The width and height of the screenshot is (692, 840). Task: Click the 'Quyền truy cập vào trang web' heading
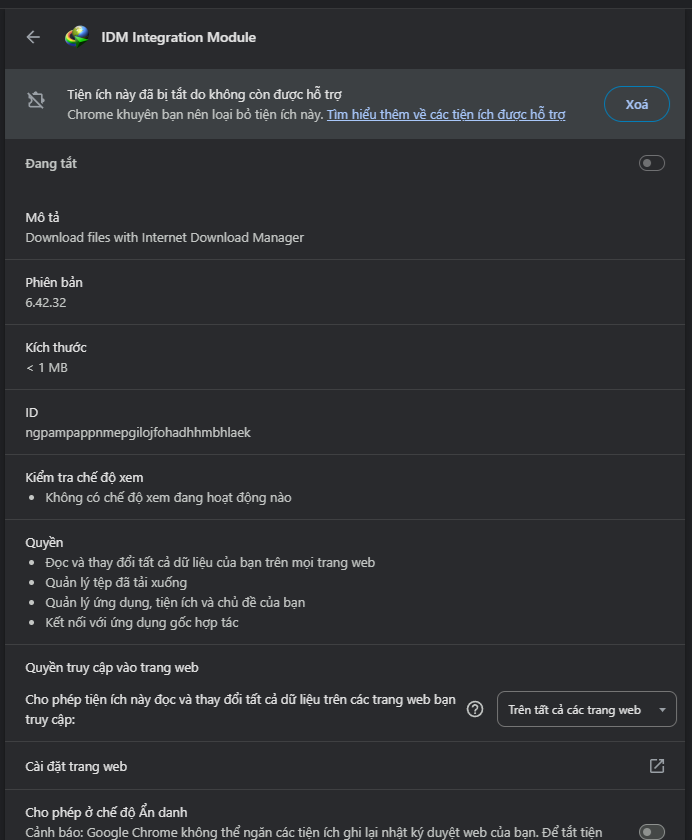click(114, 667)
